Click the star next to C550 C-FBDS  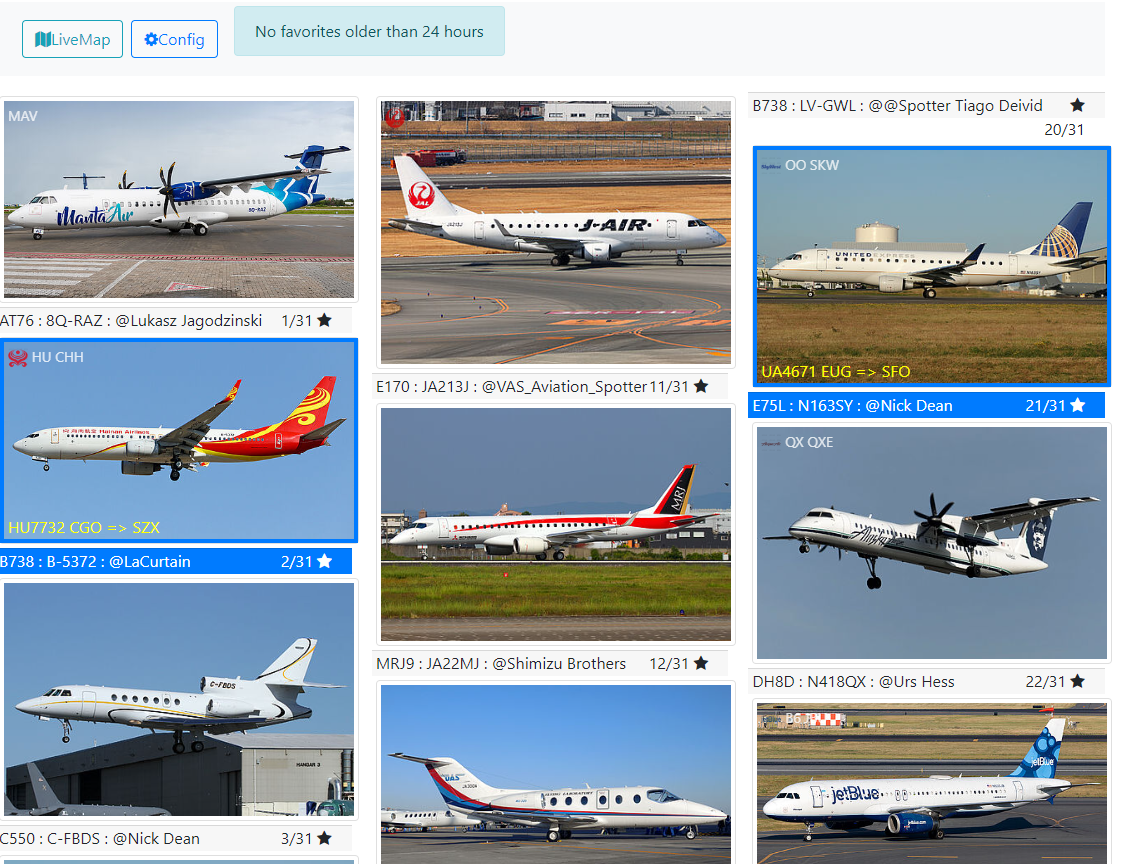324,838
